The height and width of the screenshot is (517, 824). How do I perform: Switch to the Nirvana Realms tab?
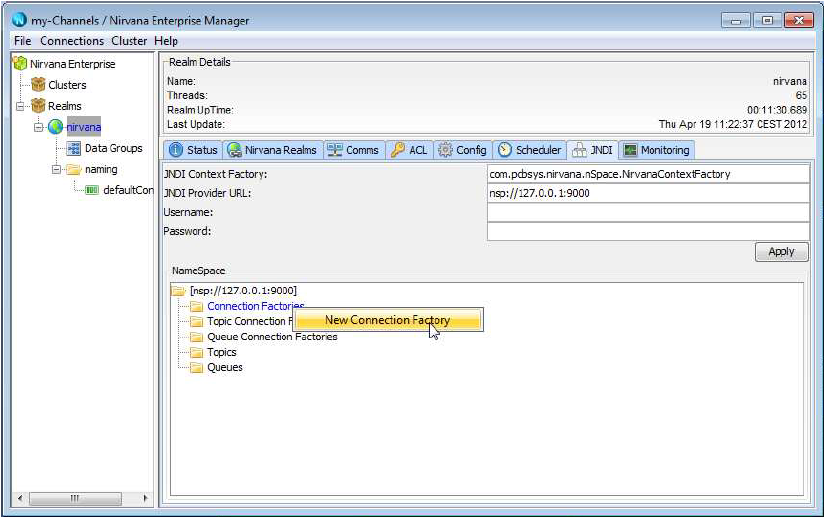[272, 150]
